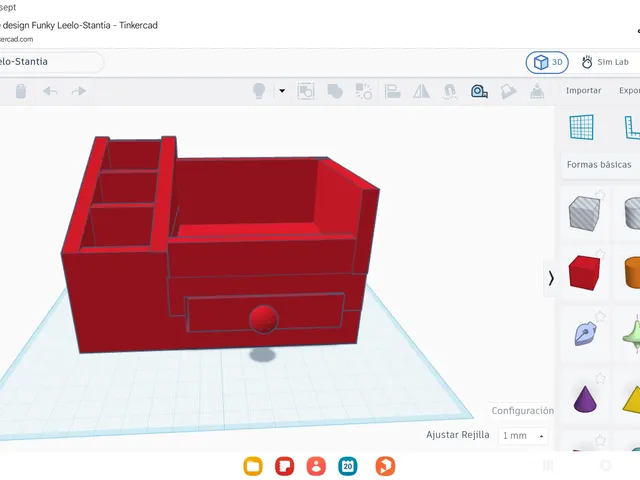Image resolution: width=640 pixels, height=480 pixels.
Task: Select the Ruler corner tool in shapes panel
Action: (632, 127)
